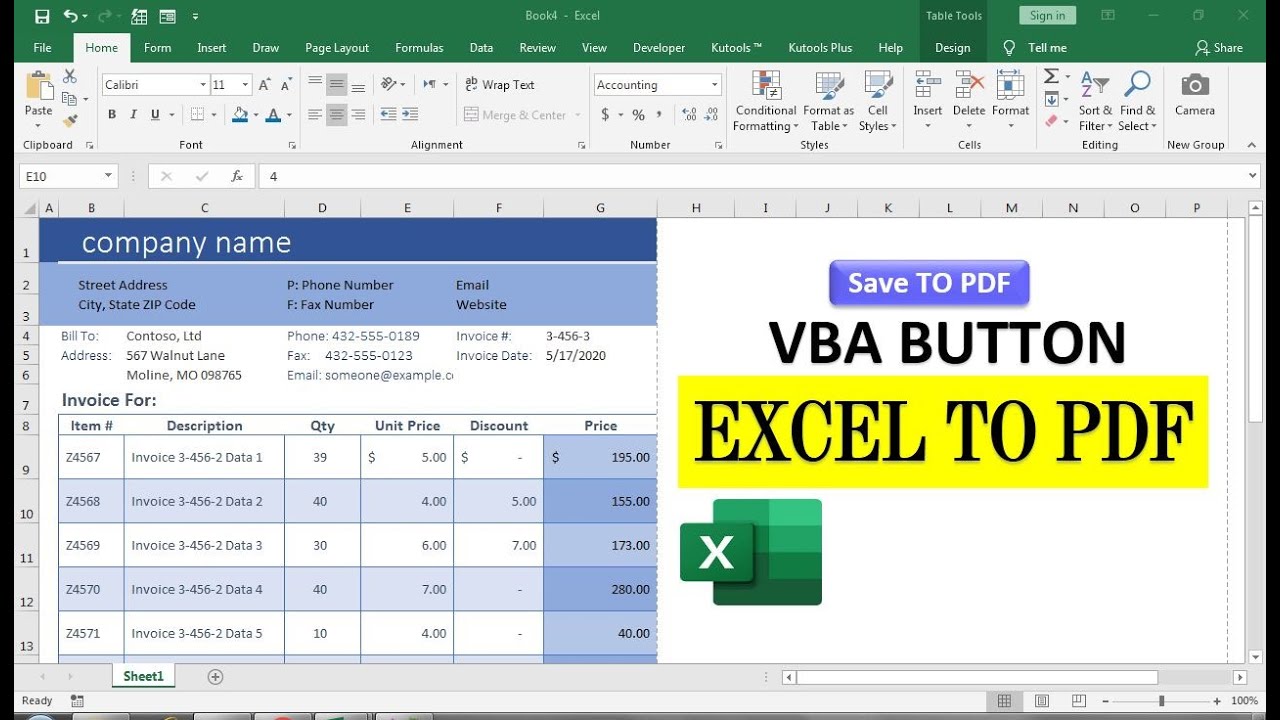Open the Formulas tab
1280x720 pixels.
419,48
